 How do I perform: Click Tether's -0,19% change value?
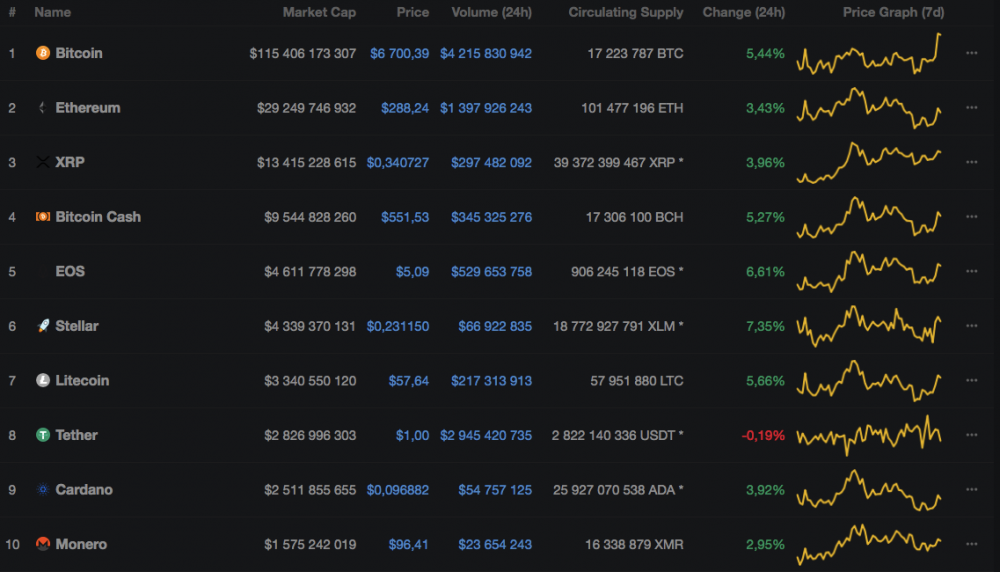[763, 436]
